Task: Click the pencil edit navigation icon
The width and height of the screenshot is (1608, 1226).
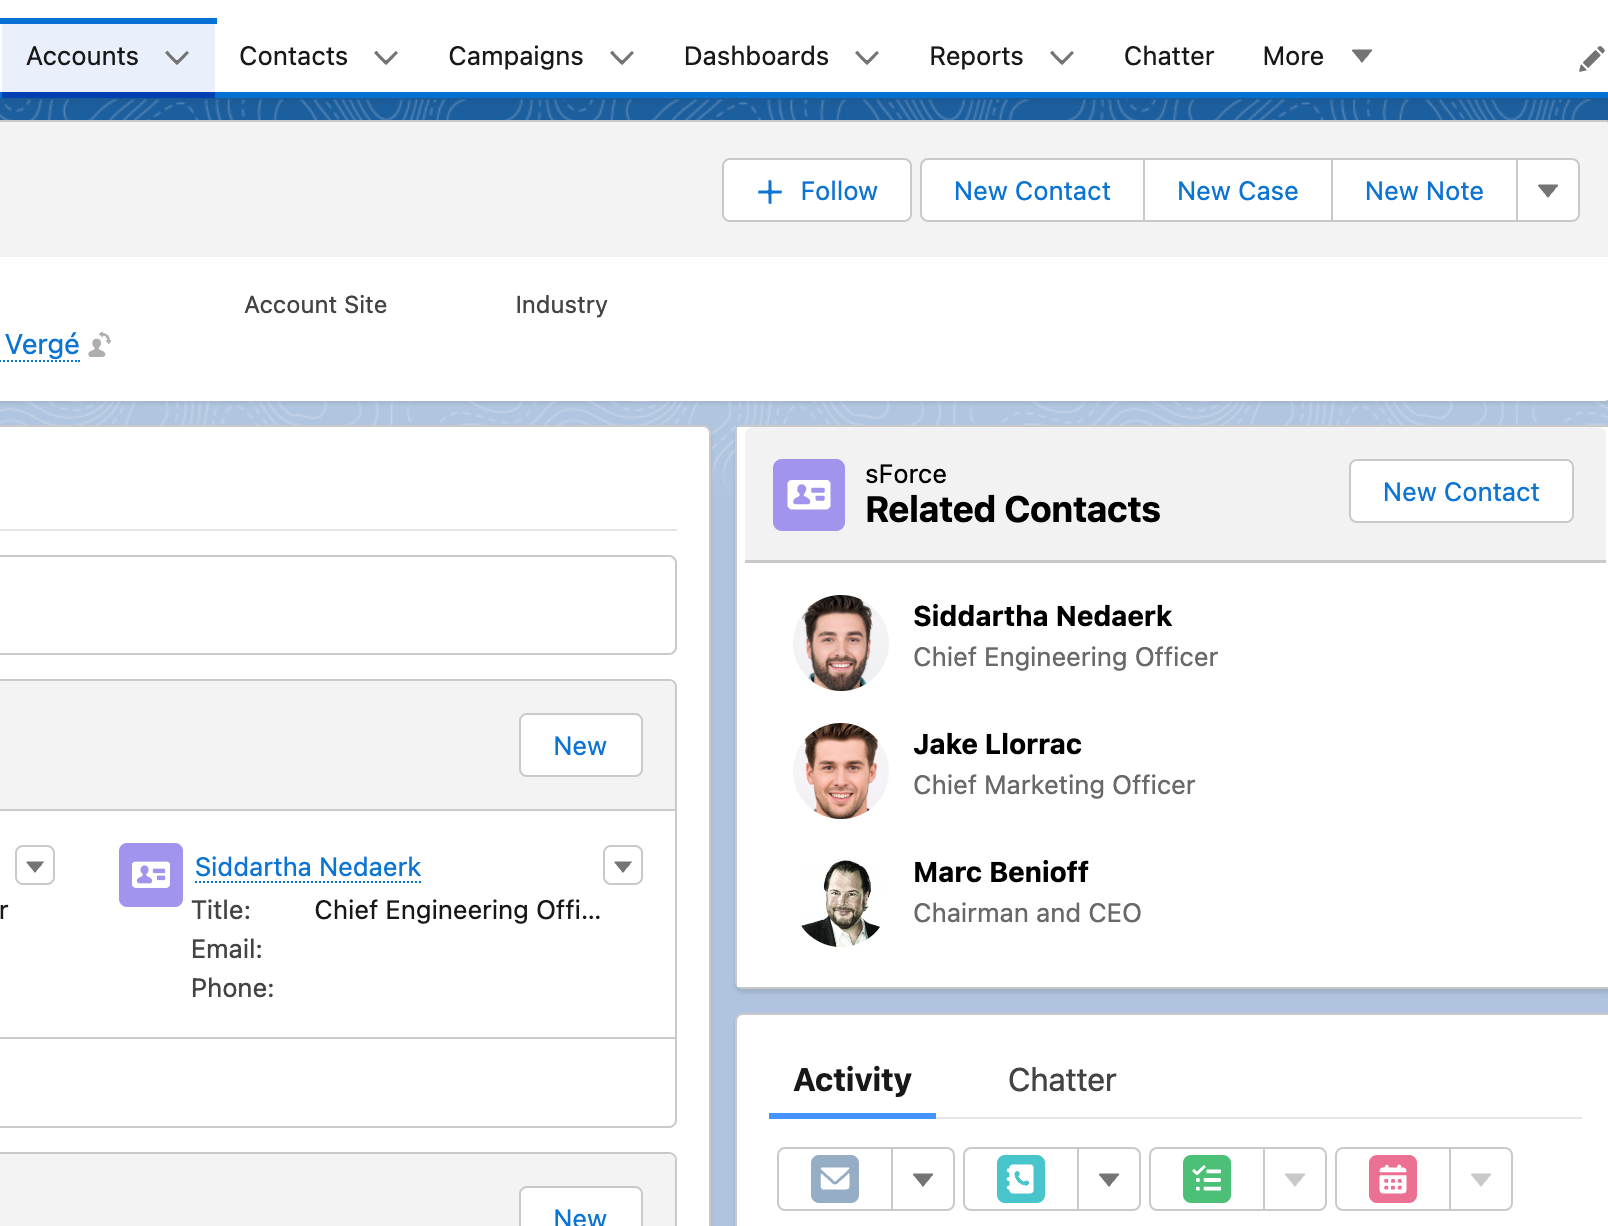Action: [x=1590, y=60]
